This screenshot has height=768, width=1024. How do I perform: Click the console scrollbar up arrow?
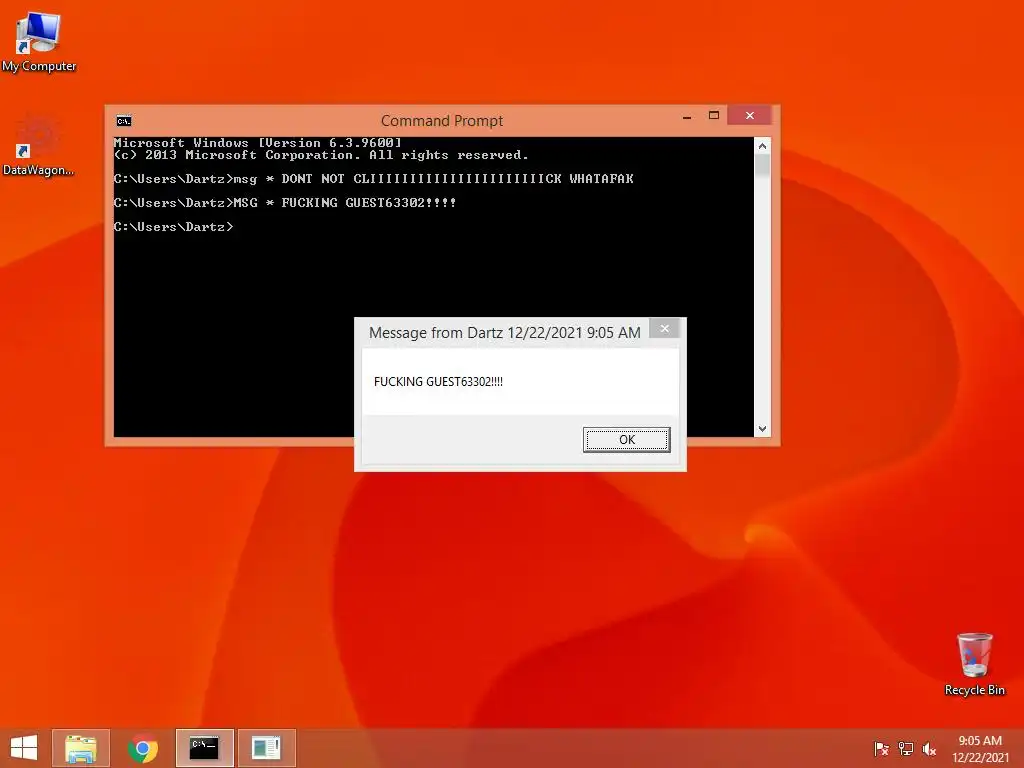[762, 146]
